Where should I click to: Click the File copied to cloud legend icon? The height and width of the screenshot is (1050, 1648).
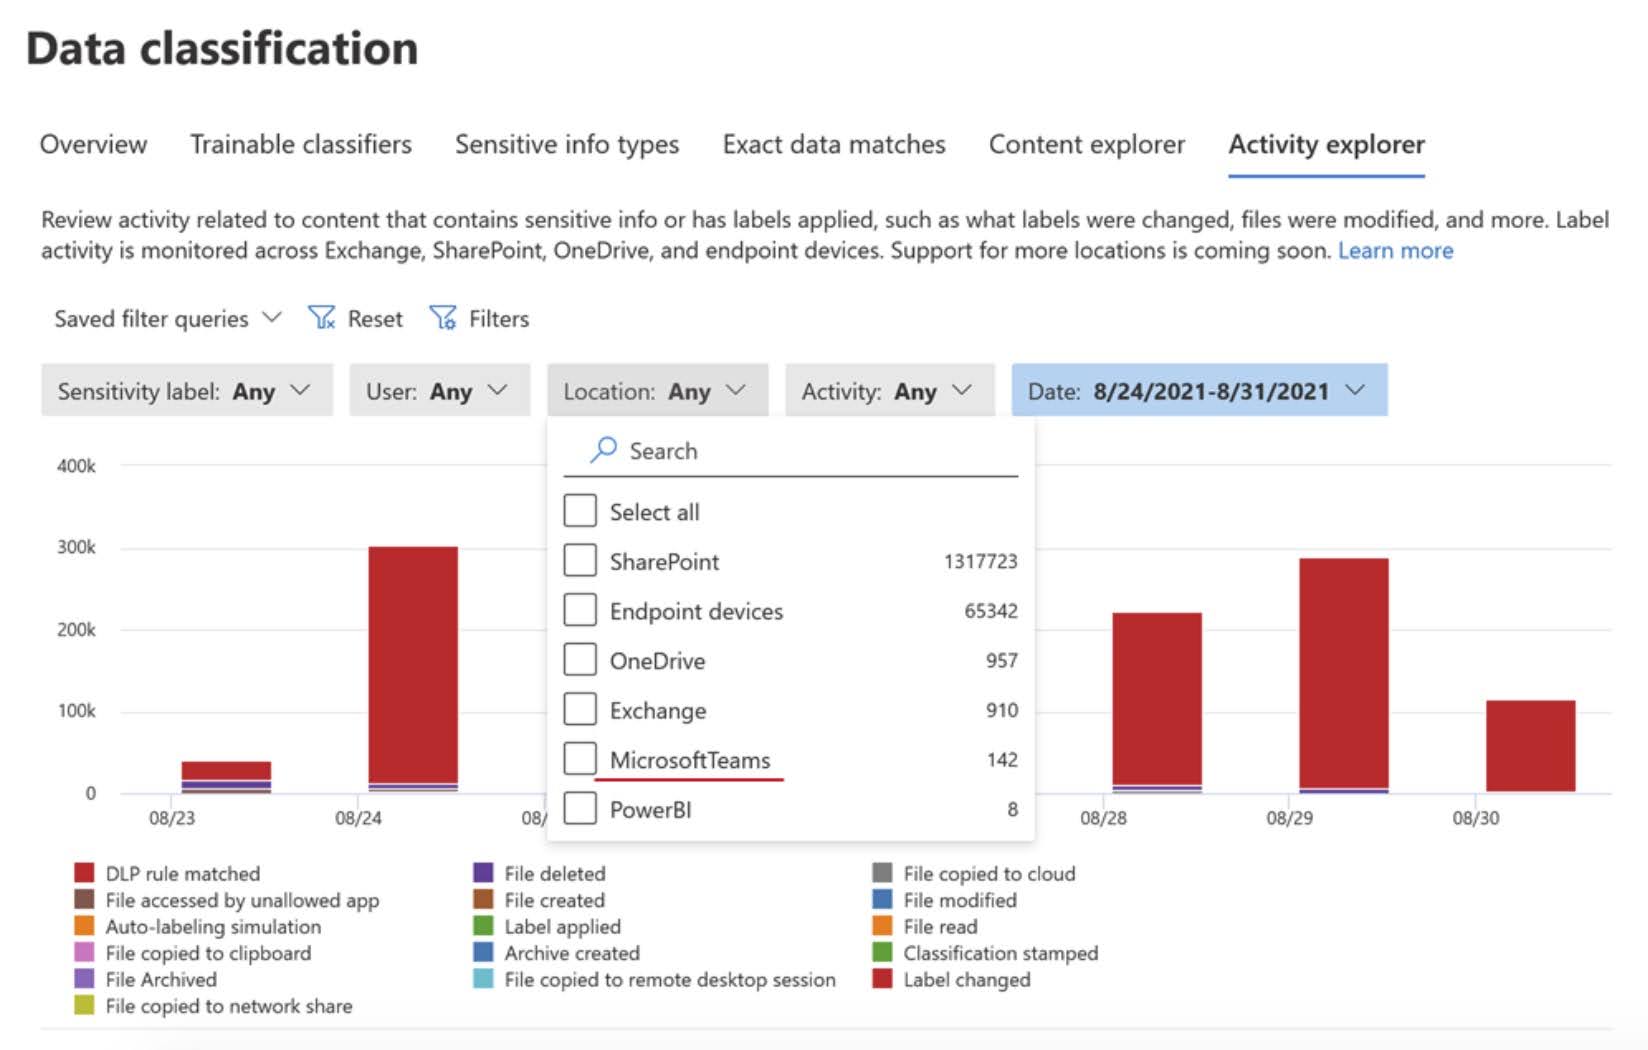click(882, 873)
